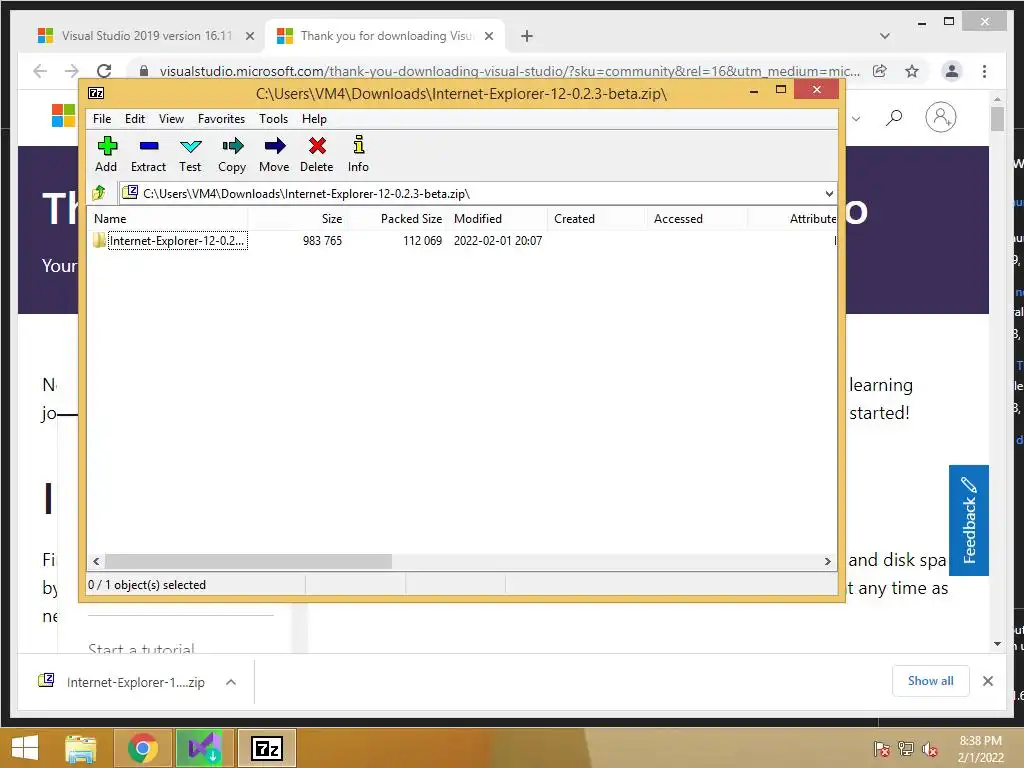Click the volume tray icon

click(929, 749)
